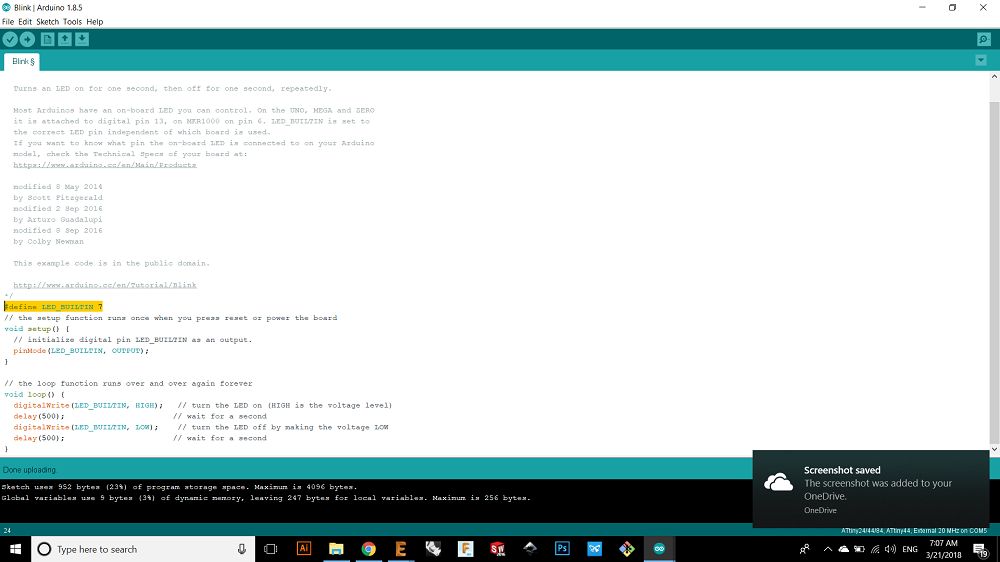Click the editor scrollbar up arrow

(x=994, y=77)
